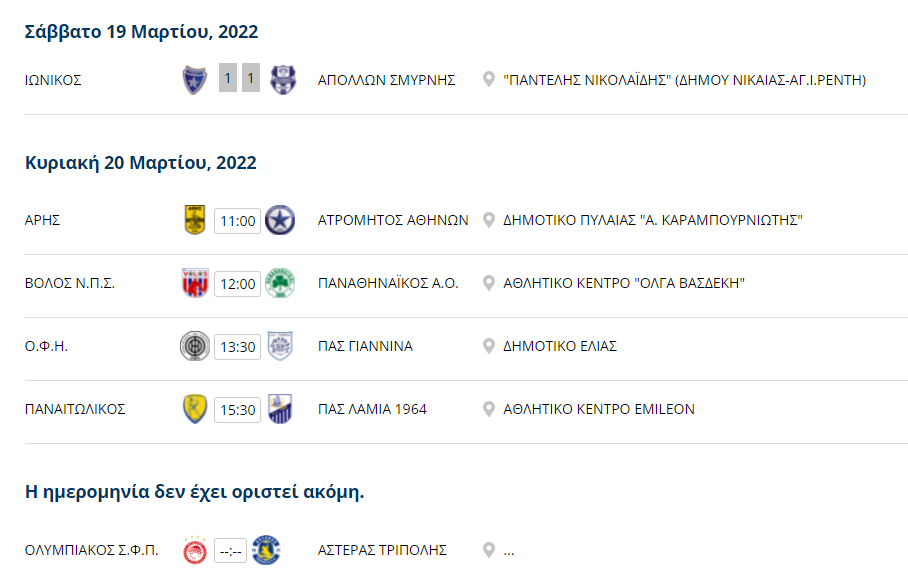Viewport: 908px width, 571px height.
Task: Click the Panetolikos yellow shield crest
Action: pos(195,409)
